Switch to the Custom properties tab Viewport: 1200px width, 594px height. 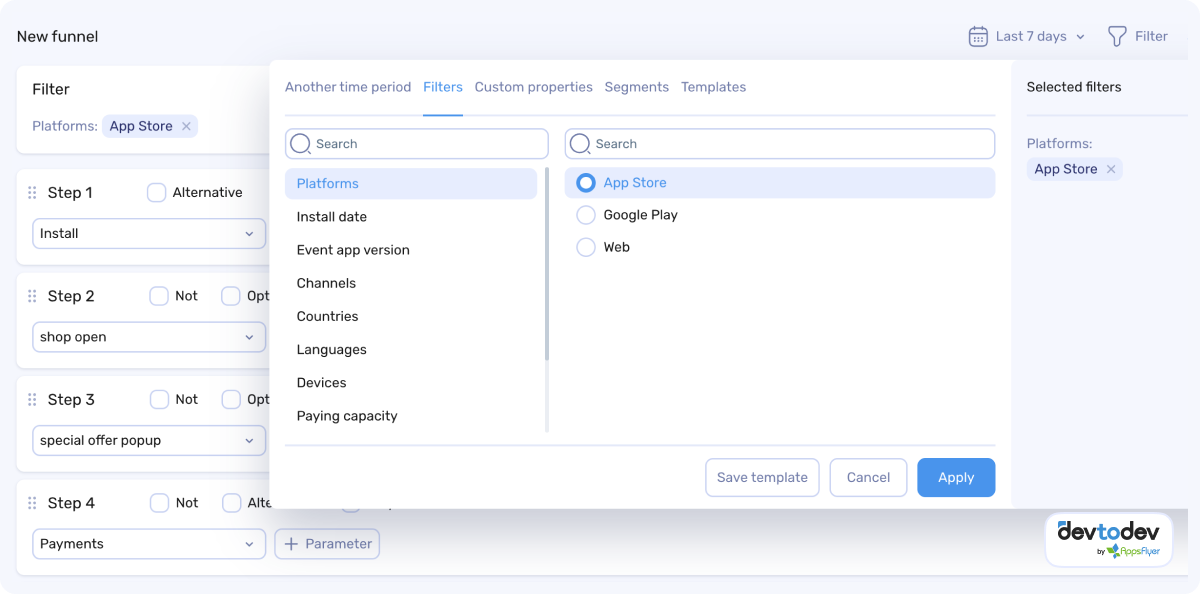point(533,87)
